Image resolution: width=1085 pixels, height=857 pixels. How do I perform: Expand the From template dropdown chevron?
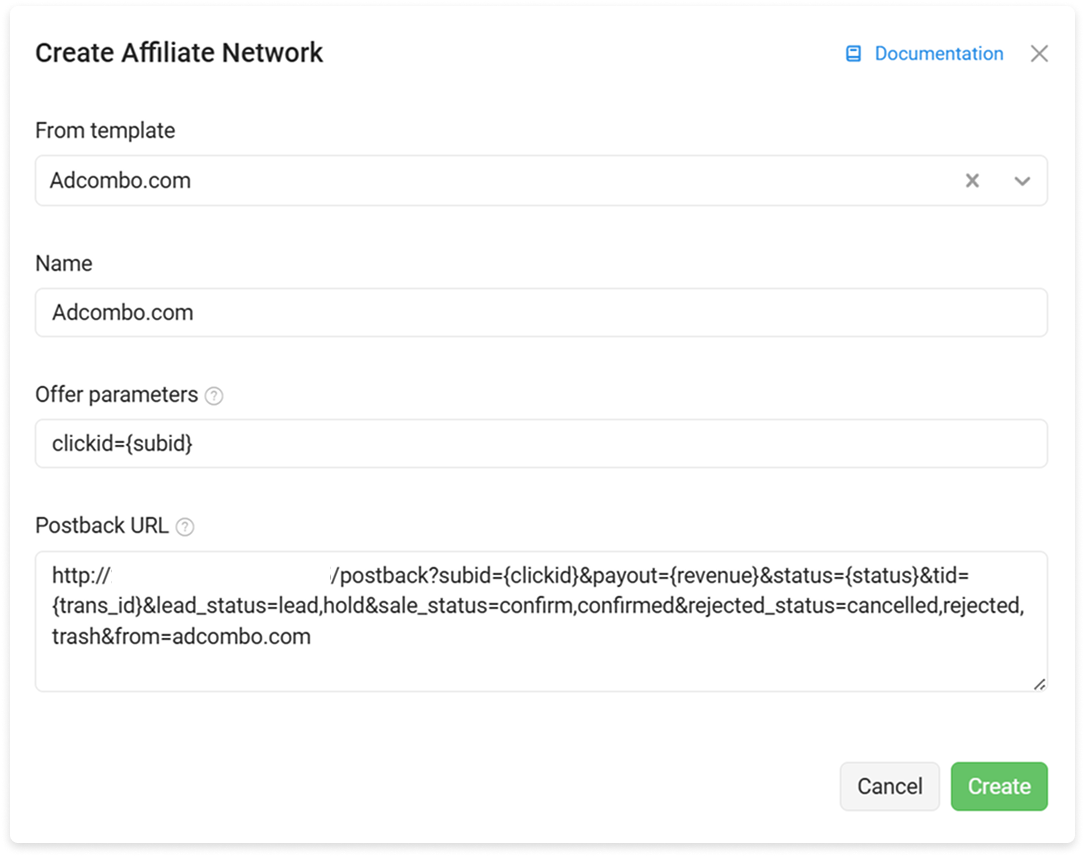1022,181
